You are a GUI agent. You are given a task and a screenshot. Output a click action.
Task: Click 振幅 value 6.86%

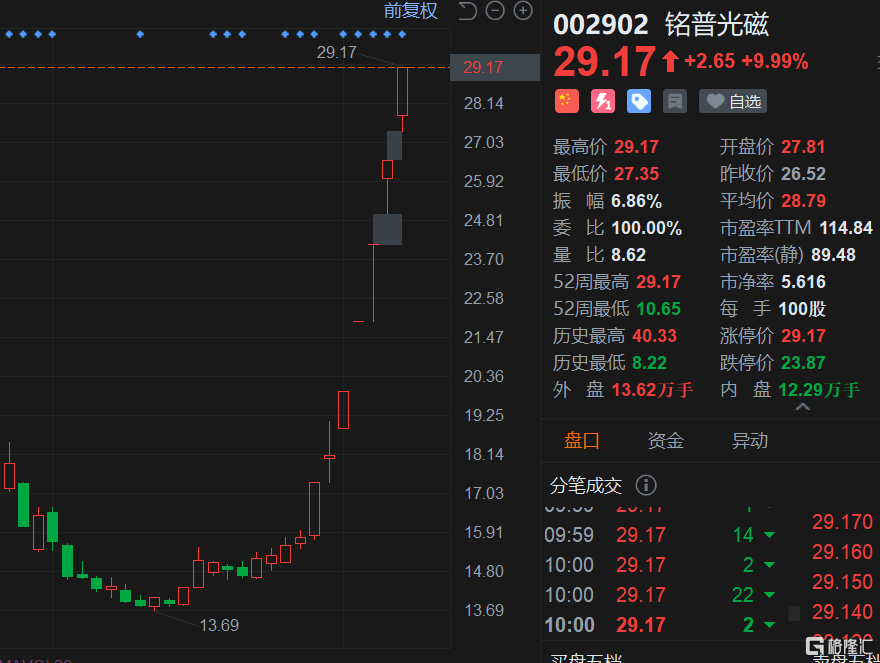click(636, 201)
